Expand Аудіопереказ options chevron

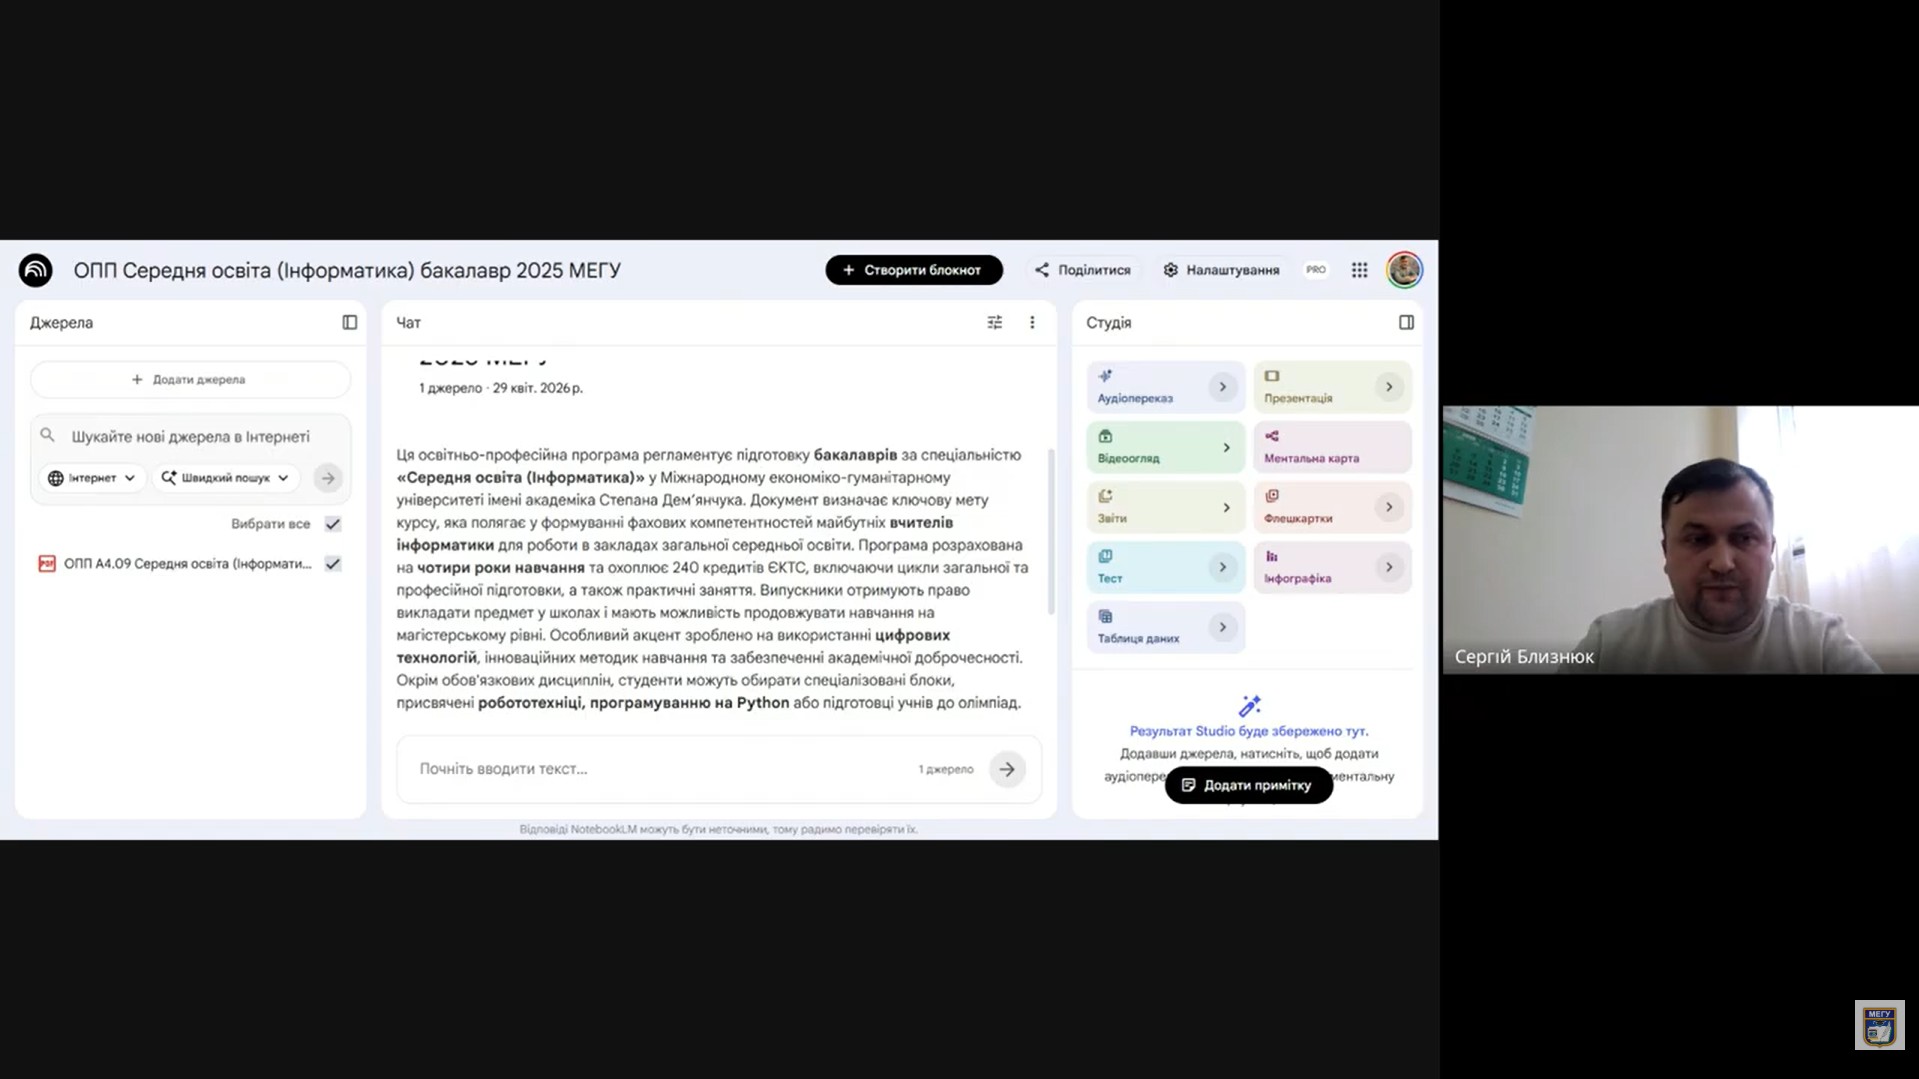(1222, 387)
